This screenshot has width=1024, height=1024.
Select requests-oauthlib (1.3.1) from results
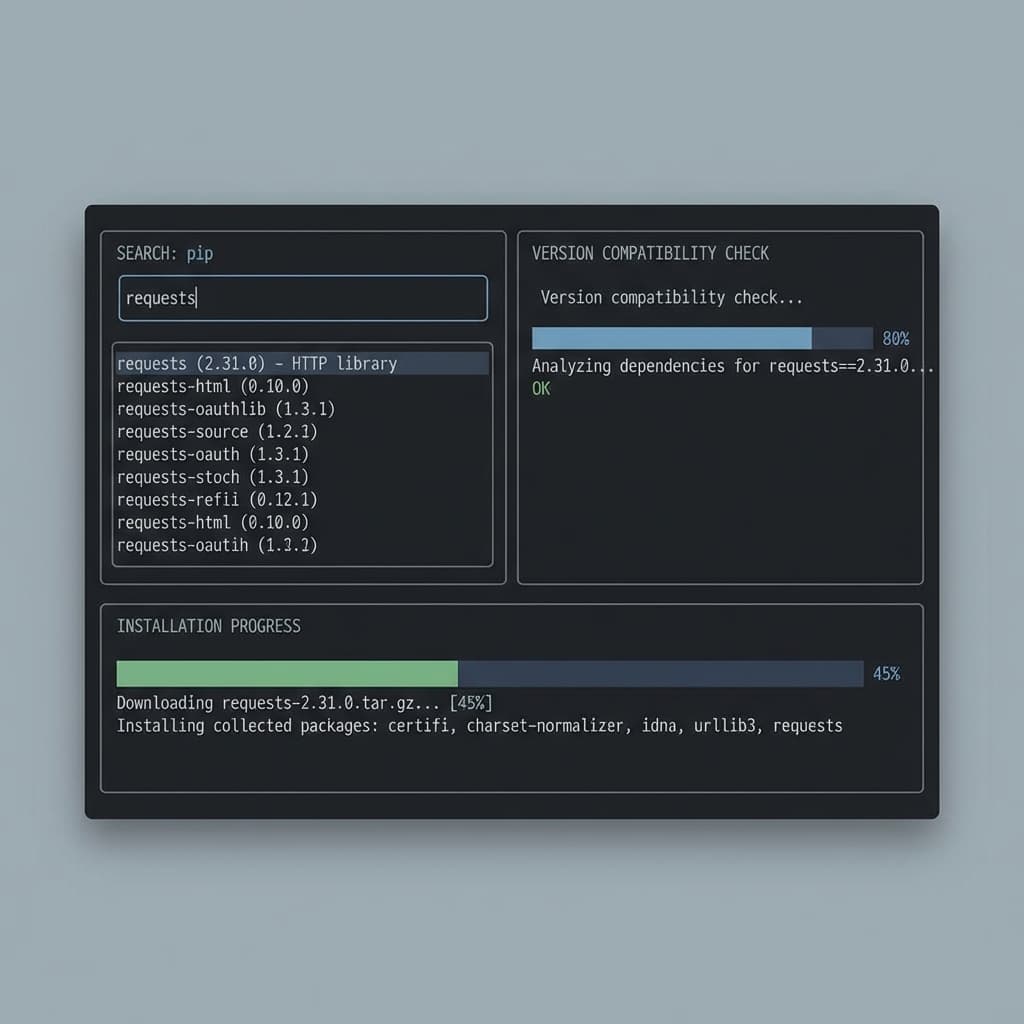coord(225,409)
